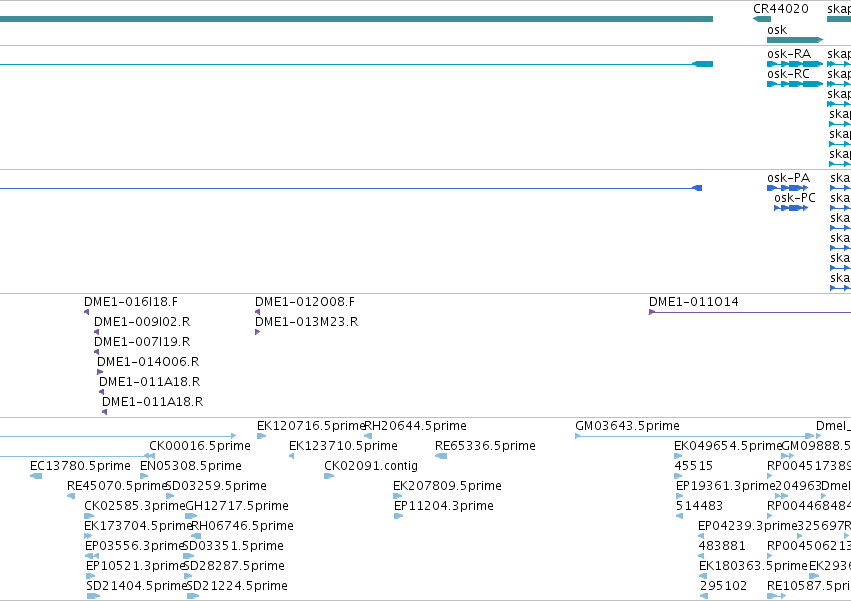Click the EK120716.5prime EST glyph
This screenshot has width=851, height=601.
click(x=262, y=436)
